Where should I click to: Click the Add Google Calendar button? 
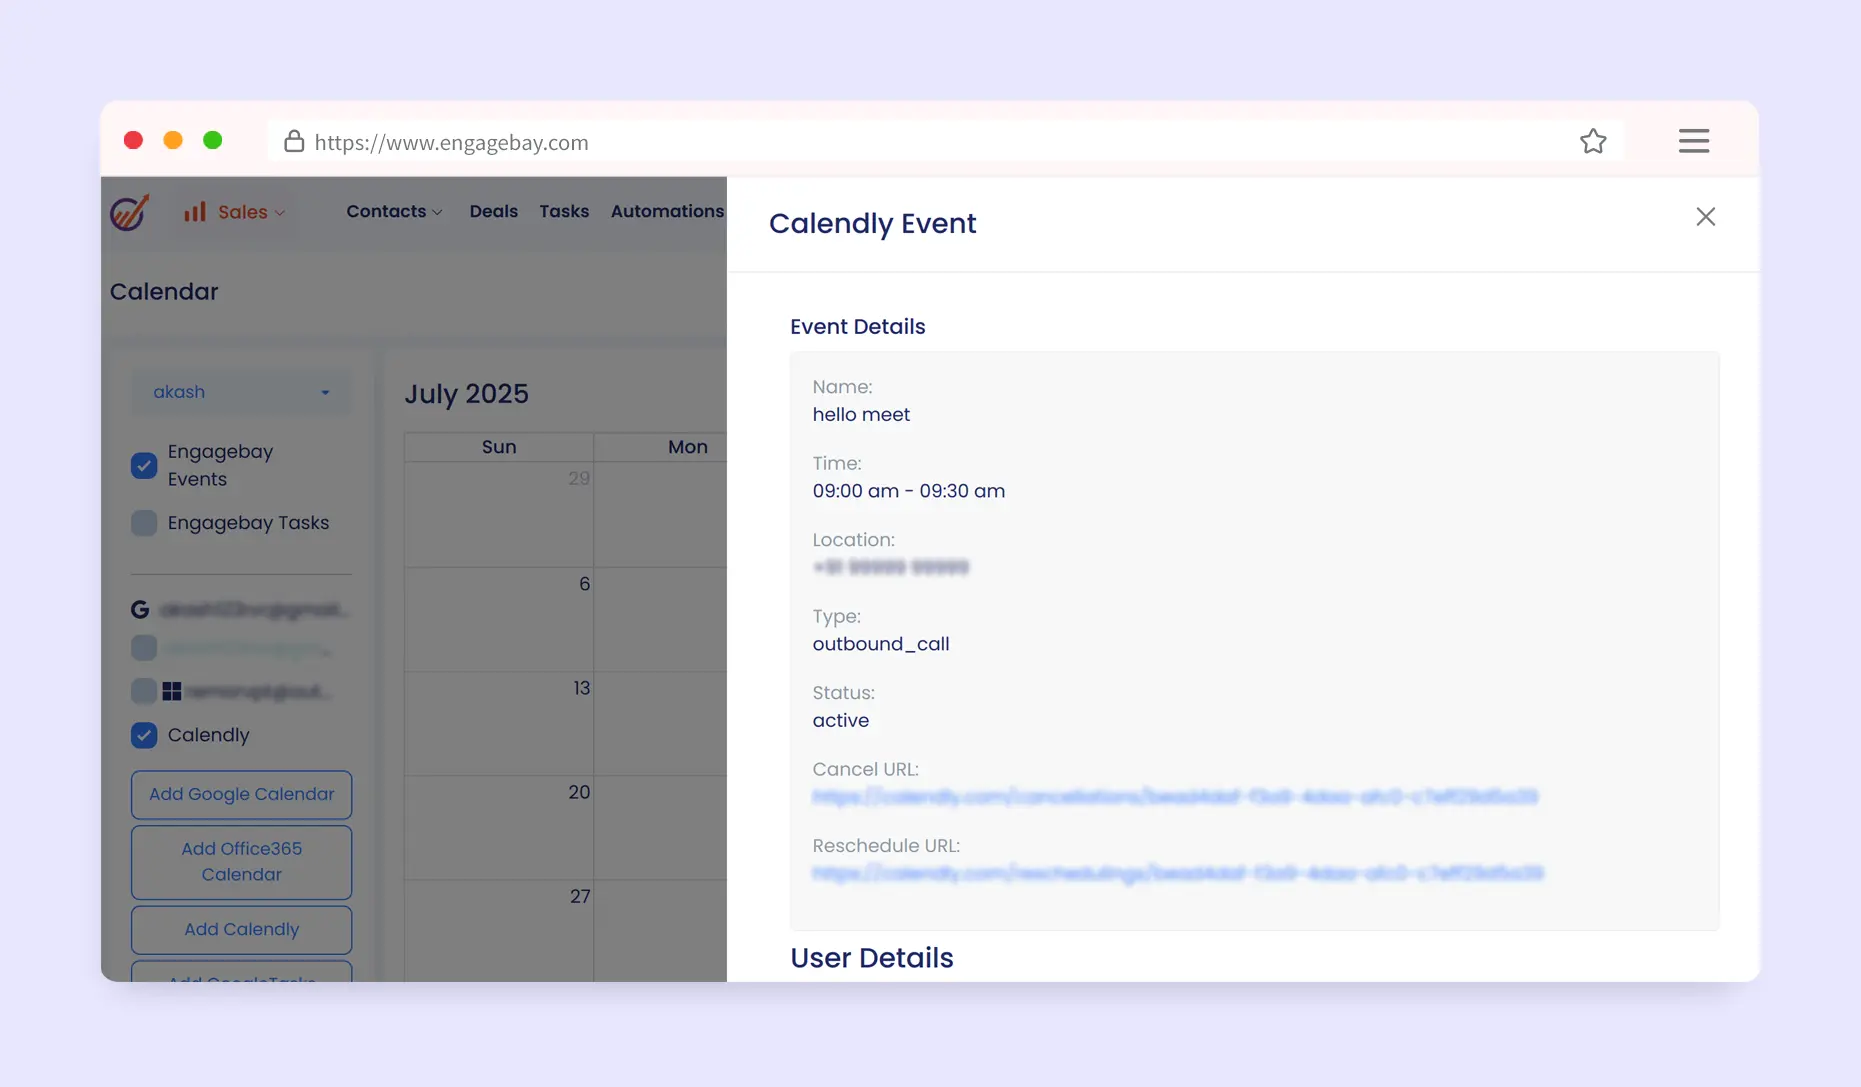241,794
